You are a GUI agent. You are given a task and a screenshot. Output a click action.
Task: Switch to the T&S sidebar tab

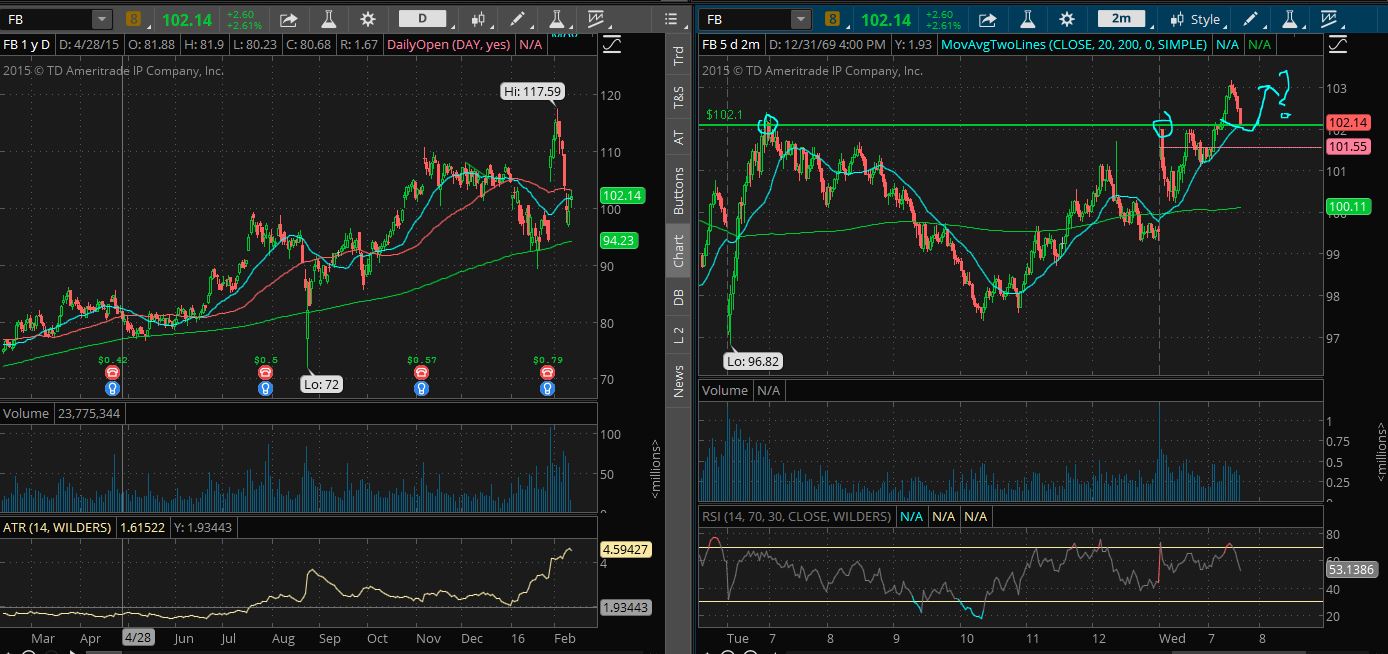click(678, 97)
